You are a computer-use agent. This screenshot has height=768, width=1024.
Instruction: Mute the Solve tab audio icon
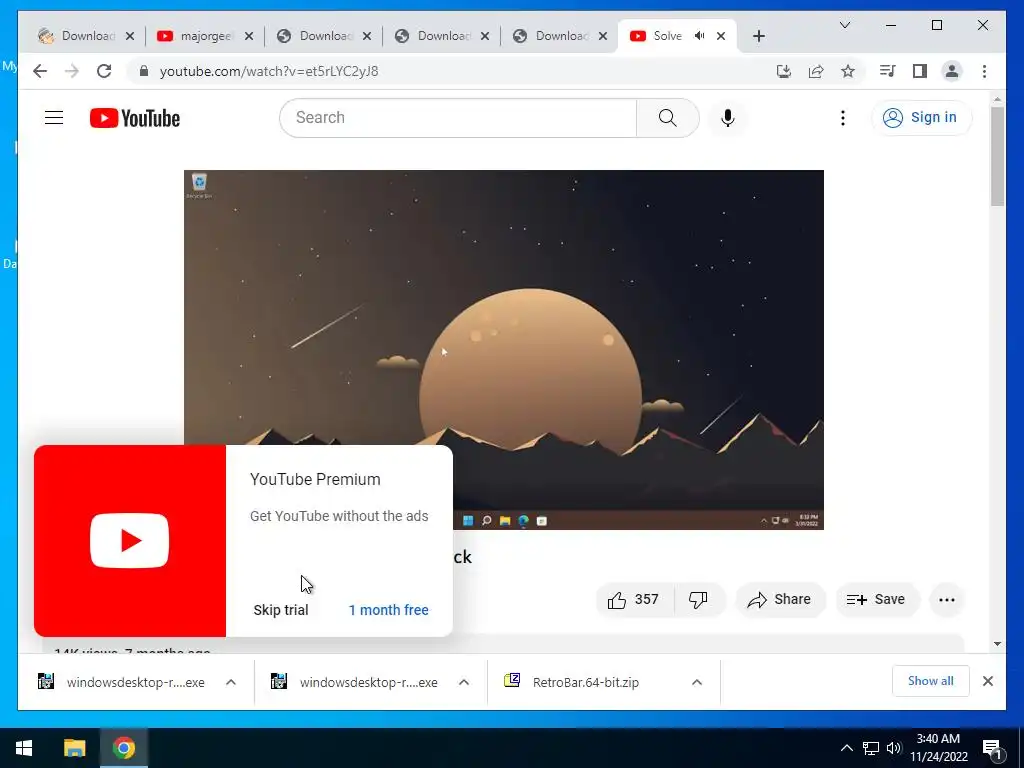(699, 36)
